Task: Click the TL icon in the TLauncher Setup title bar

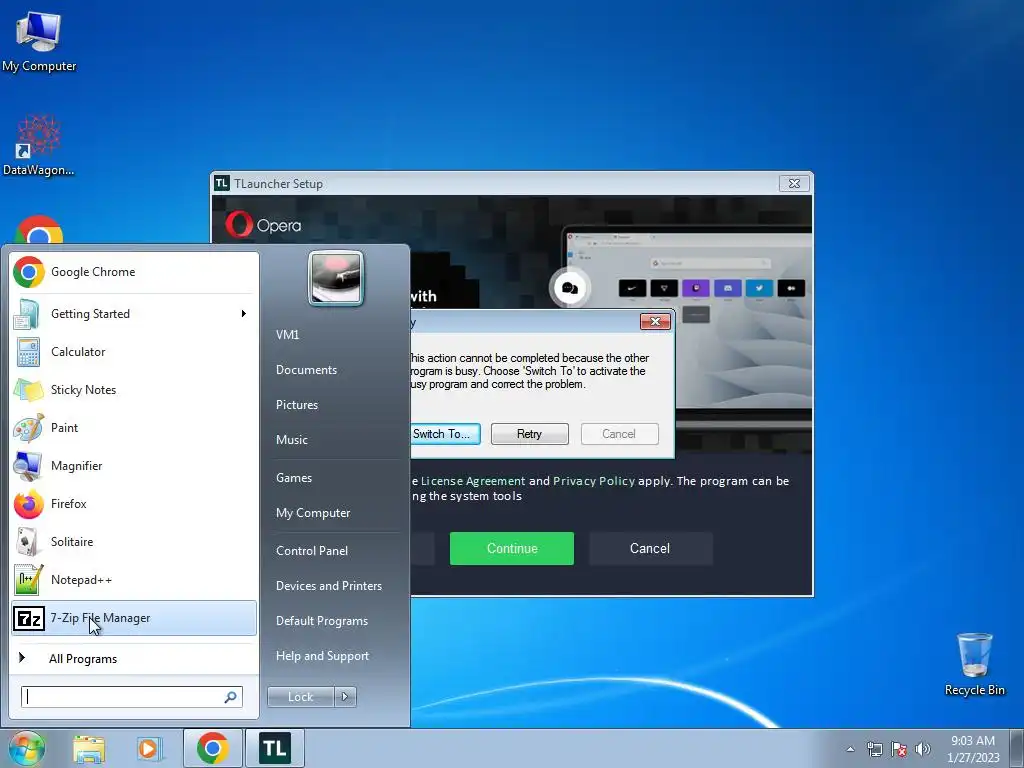Action: (222, 184)
